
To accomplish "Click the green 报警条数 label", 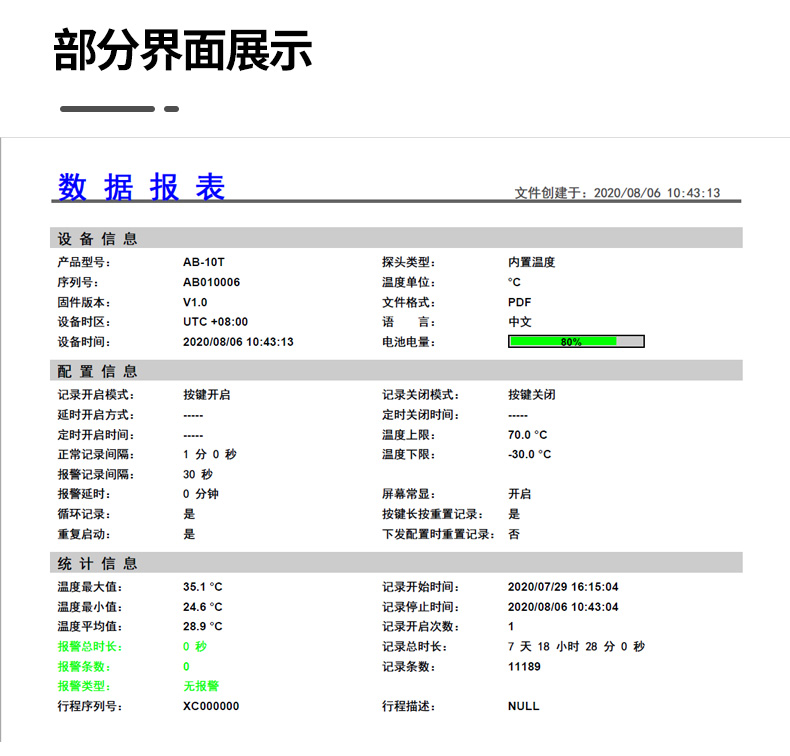I will 84,667.
